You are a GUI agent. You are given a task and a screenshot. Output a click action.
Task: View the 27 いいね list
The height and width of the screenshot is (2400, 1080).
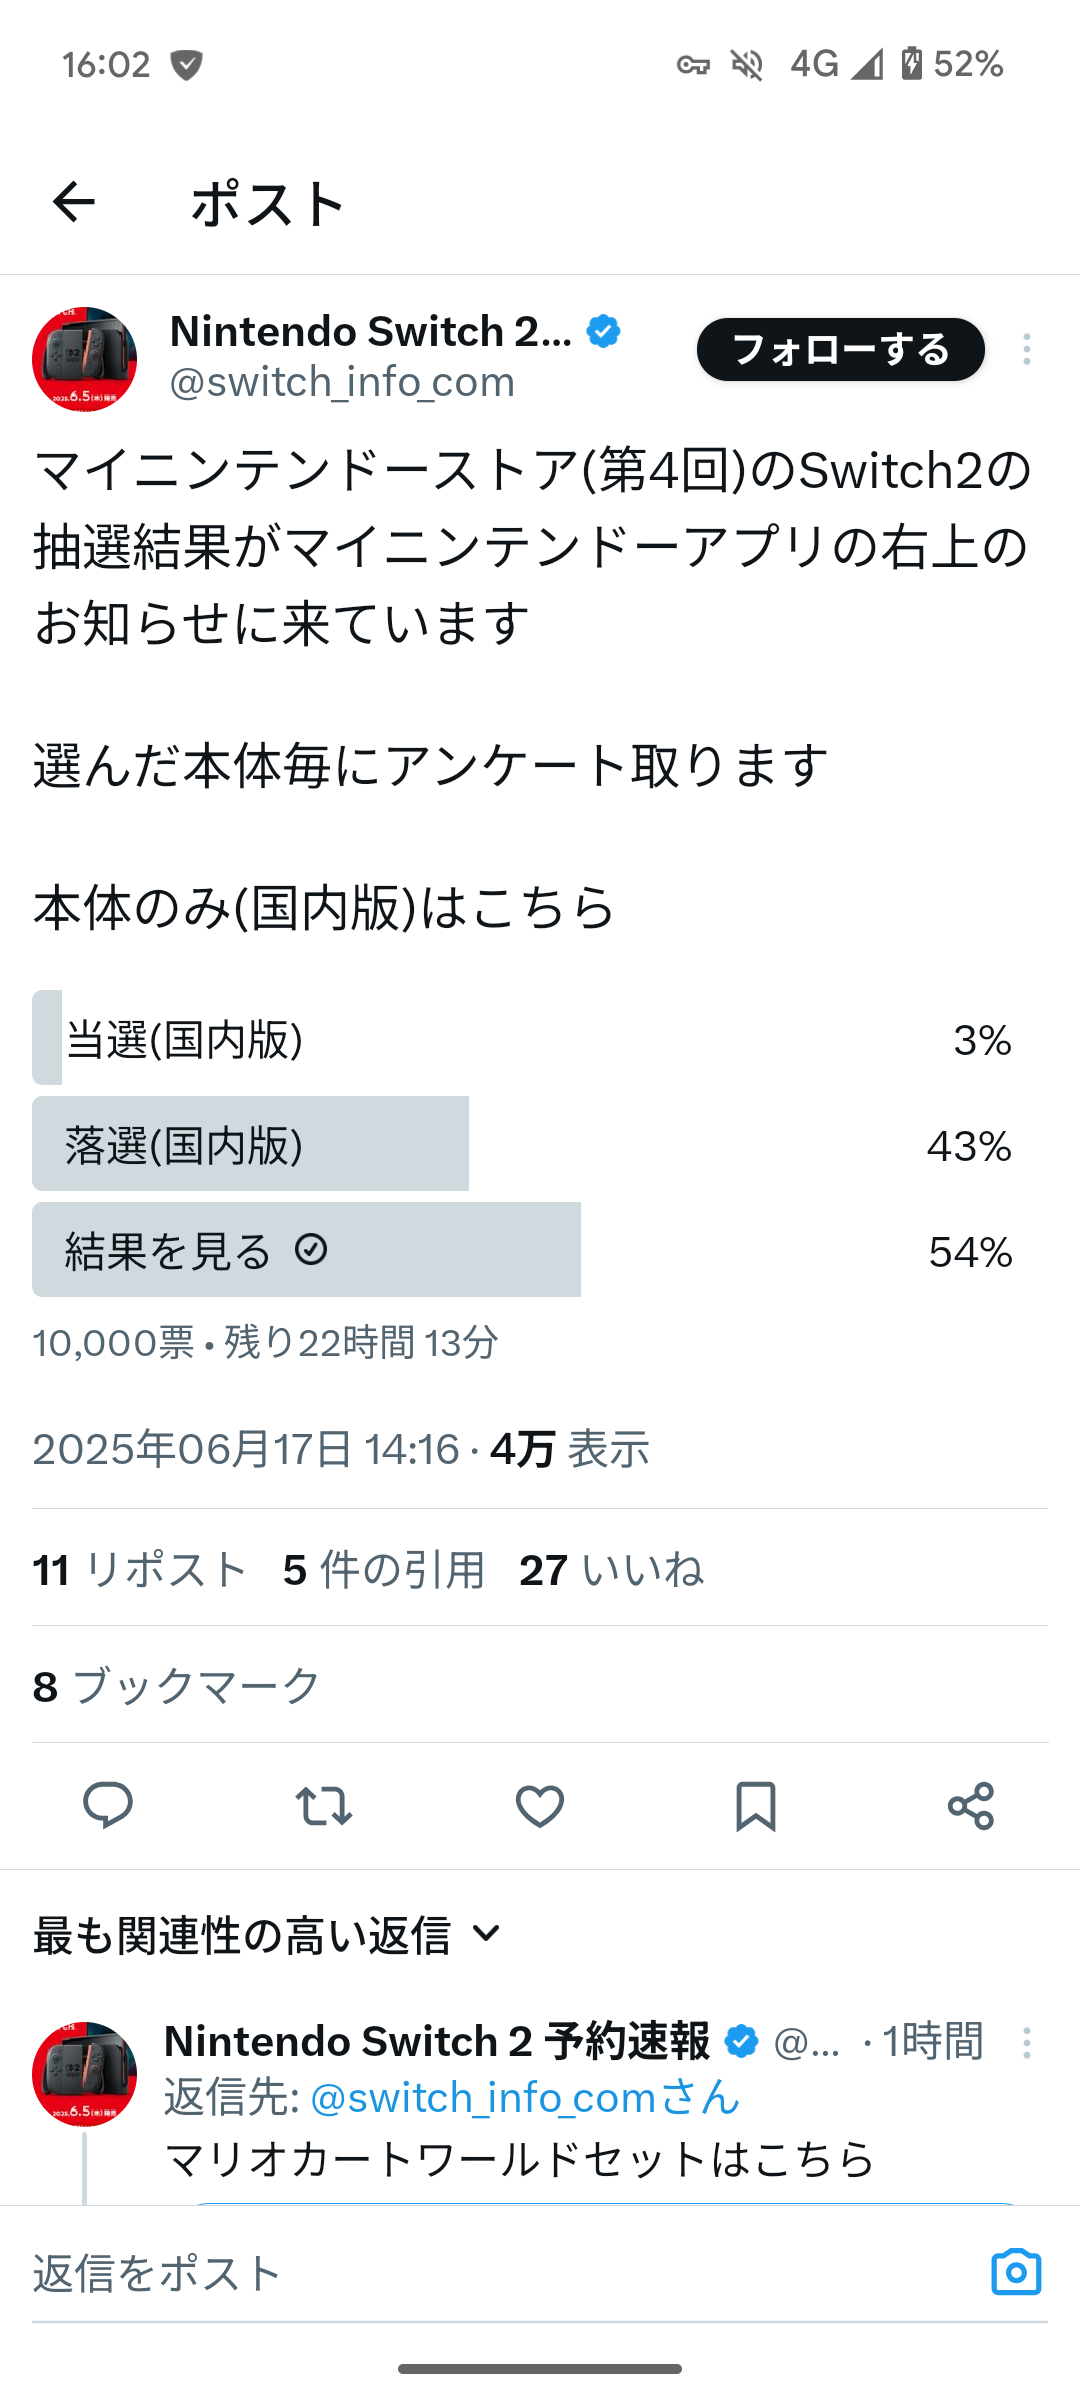click(611, 1570)
